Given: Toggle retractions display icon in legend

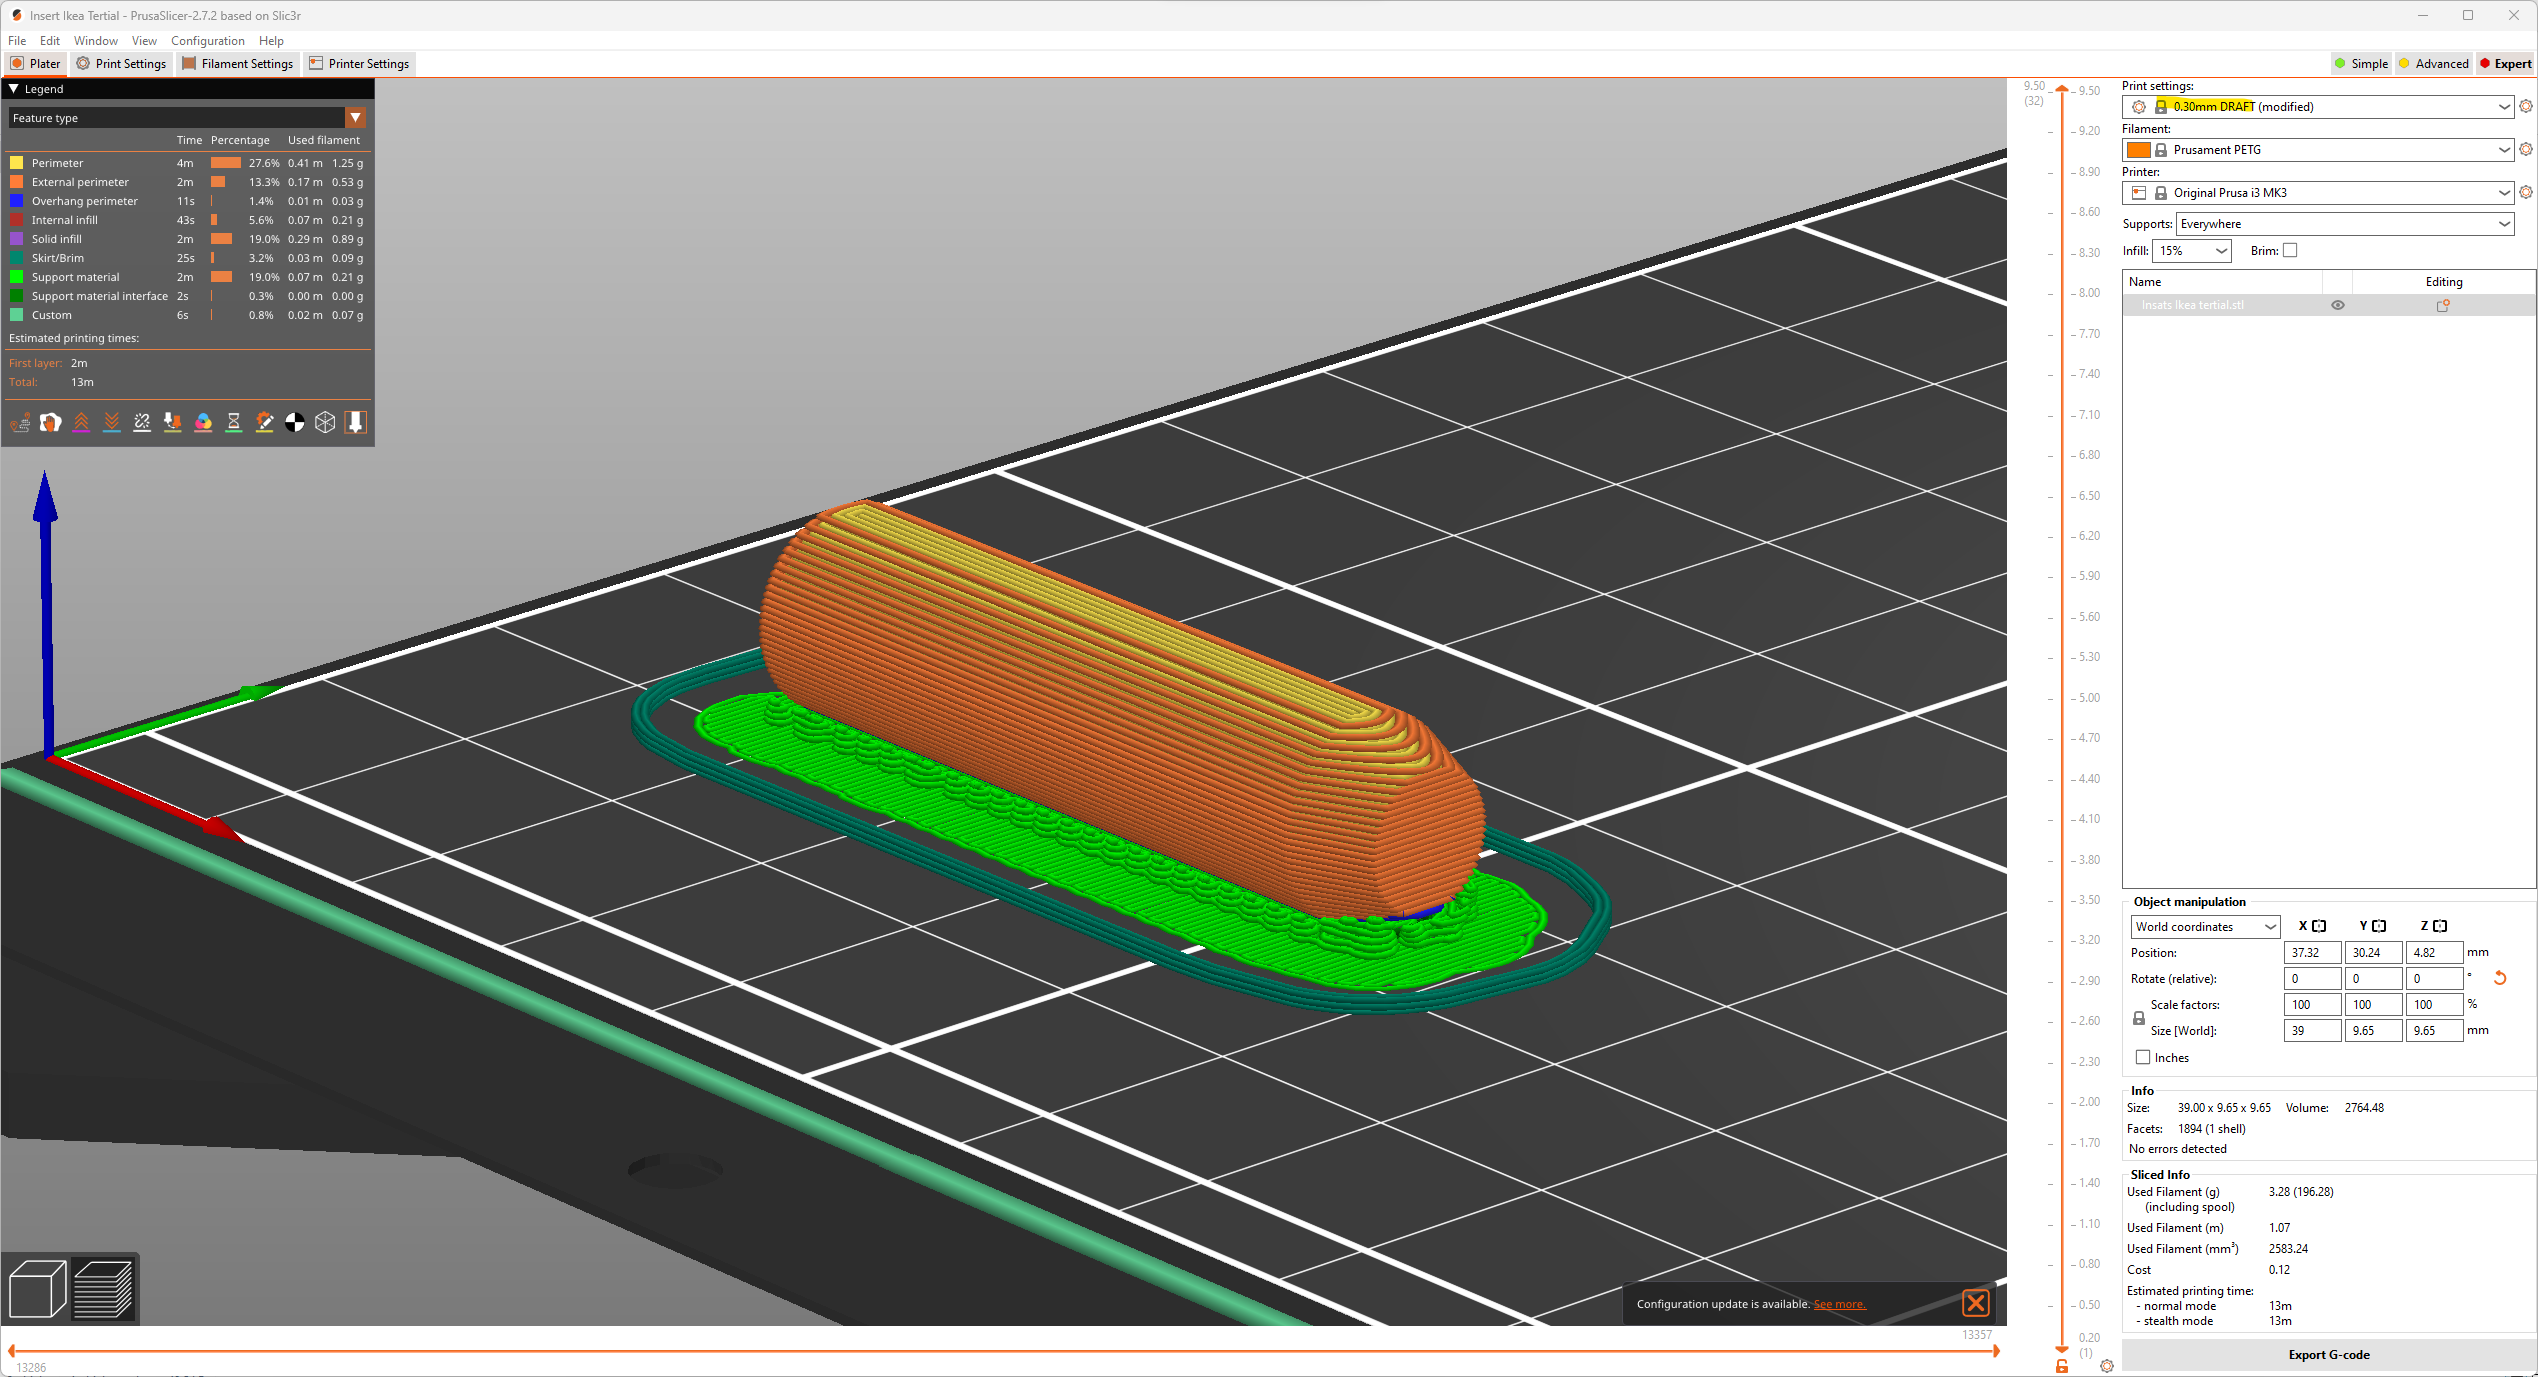Looking at the screenshot, I should coord(81,423).
